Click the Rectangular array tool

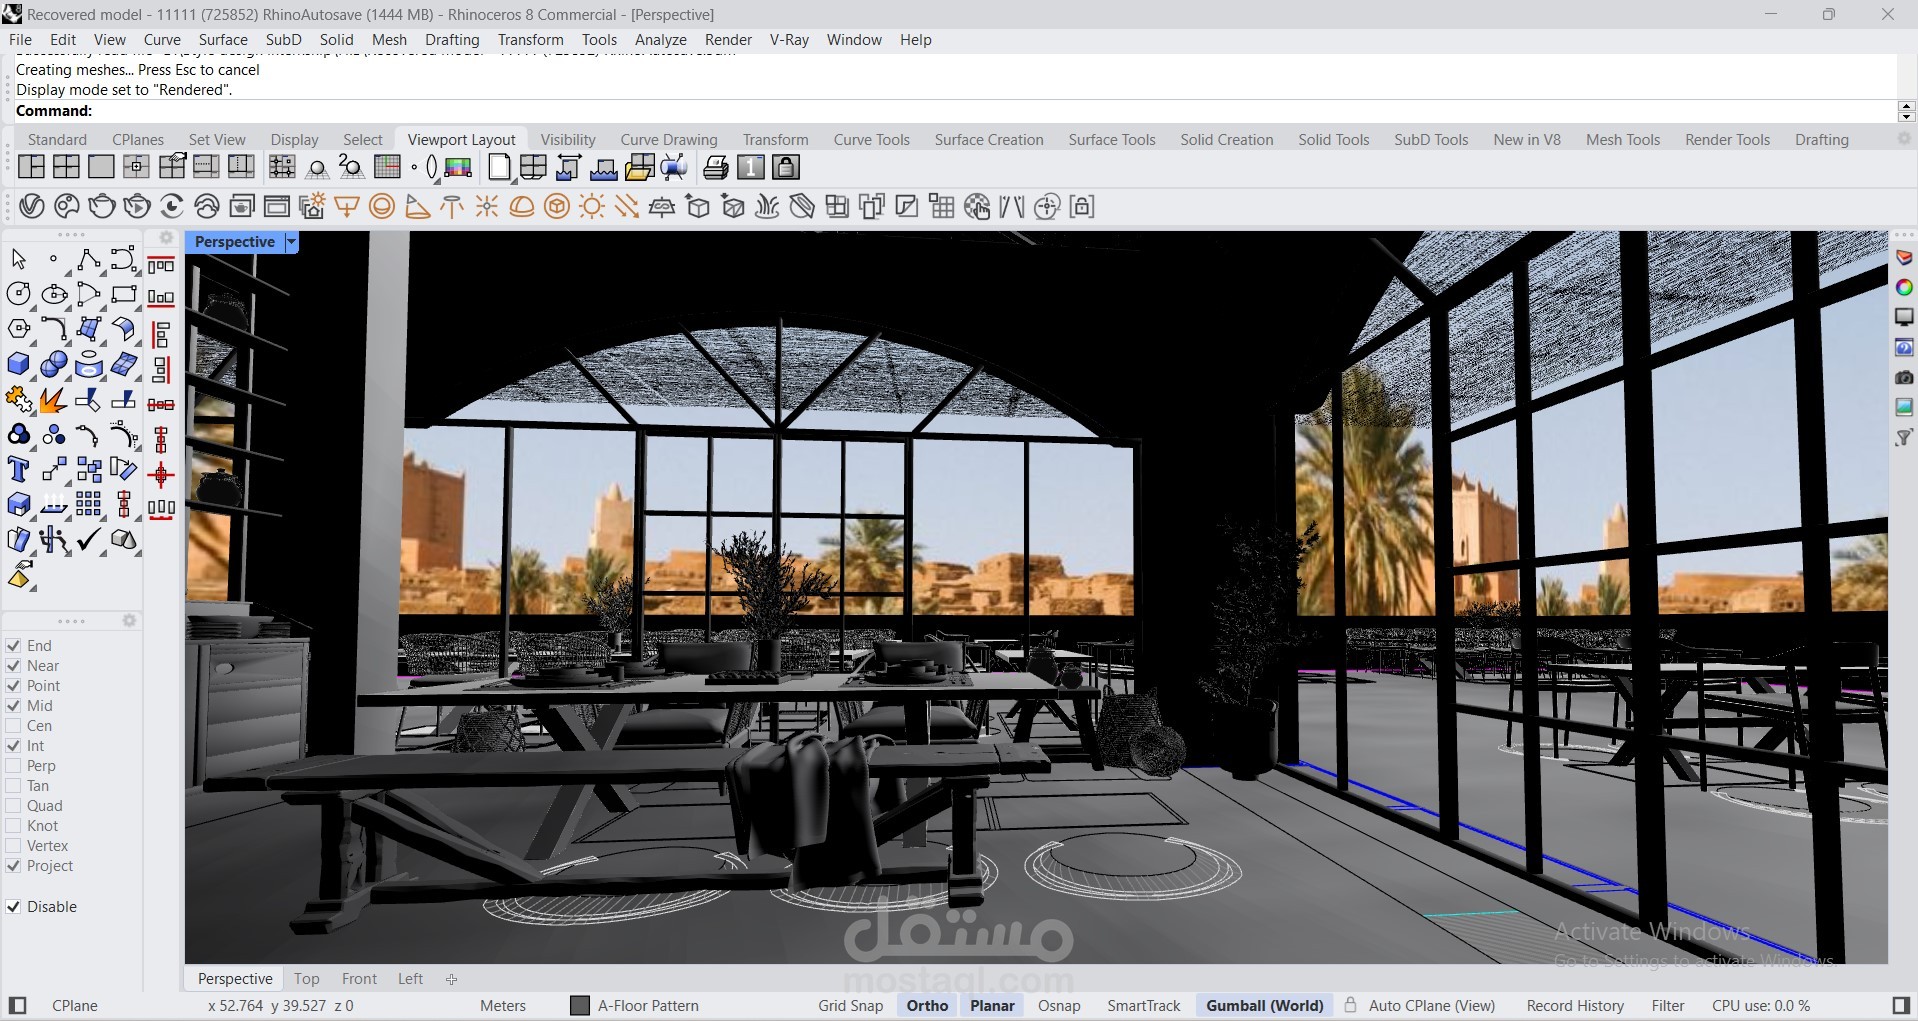(x=88, y=505)
